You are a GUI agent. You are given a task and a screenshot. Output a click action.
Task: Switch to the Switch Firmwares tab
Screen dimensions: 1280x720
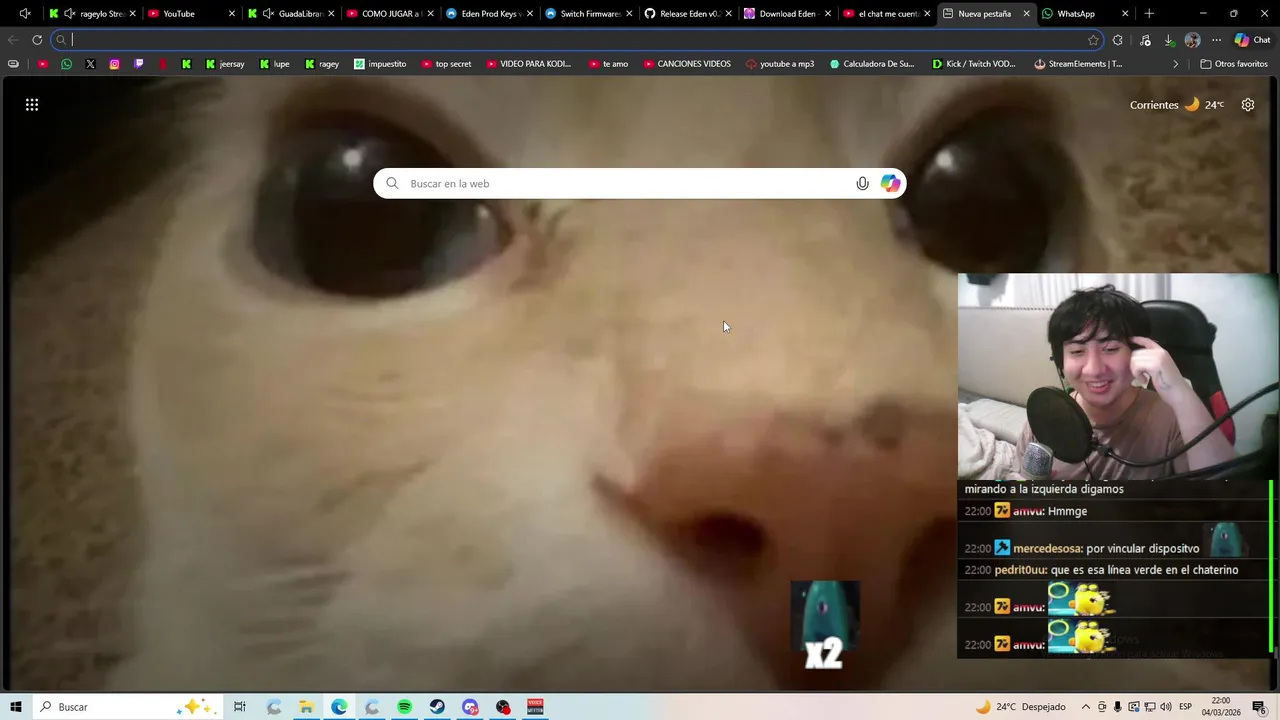pyautogui.click(x=587, y=14)
